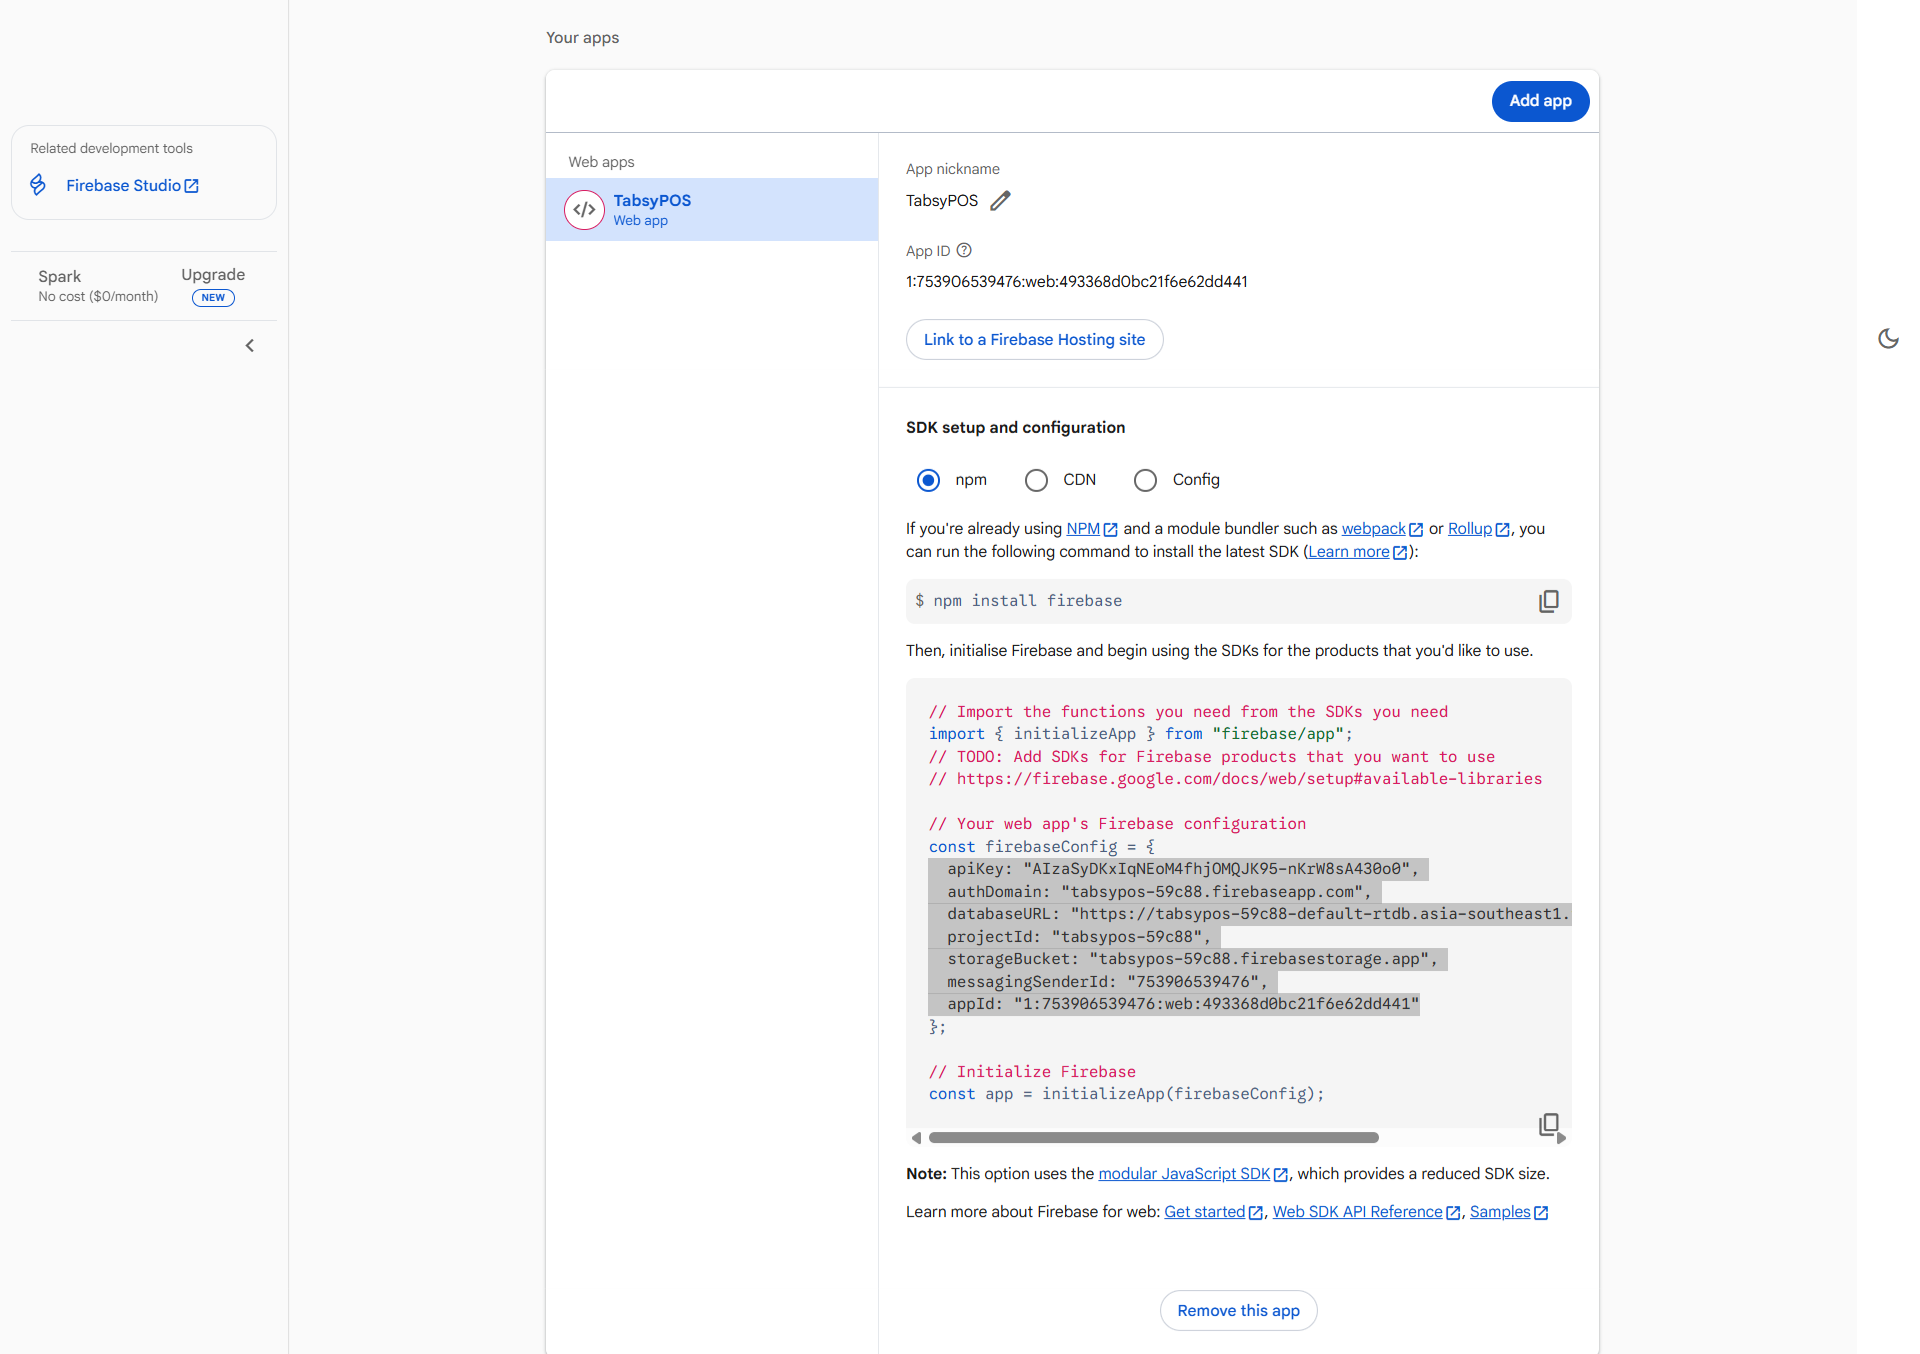
Task: Click the appId line in code
Action: (x=1183, y=1004)
